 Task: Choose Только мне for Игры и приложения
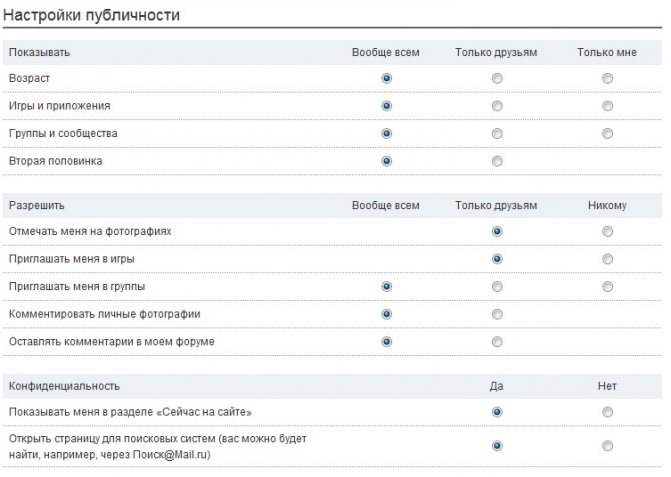tap(607, 106)
